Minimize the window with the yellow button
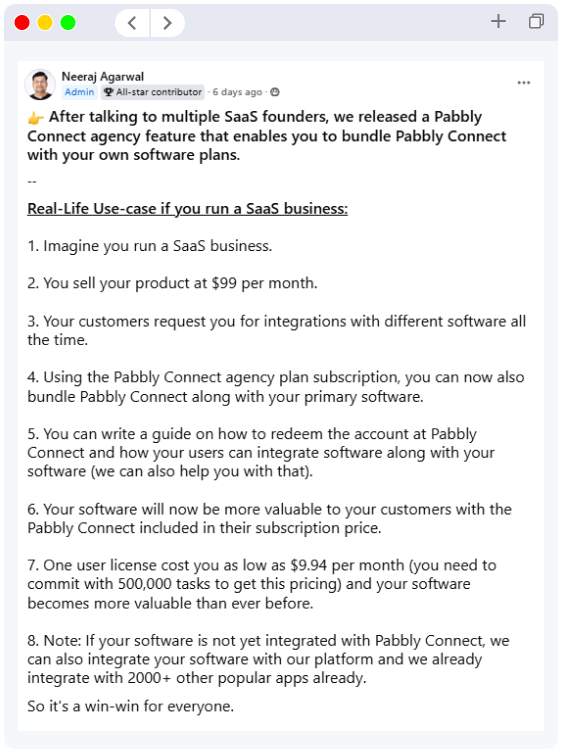562x753 pixels. click(x=45, y=23)
